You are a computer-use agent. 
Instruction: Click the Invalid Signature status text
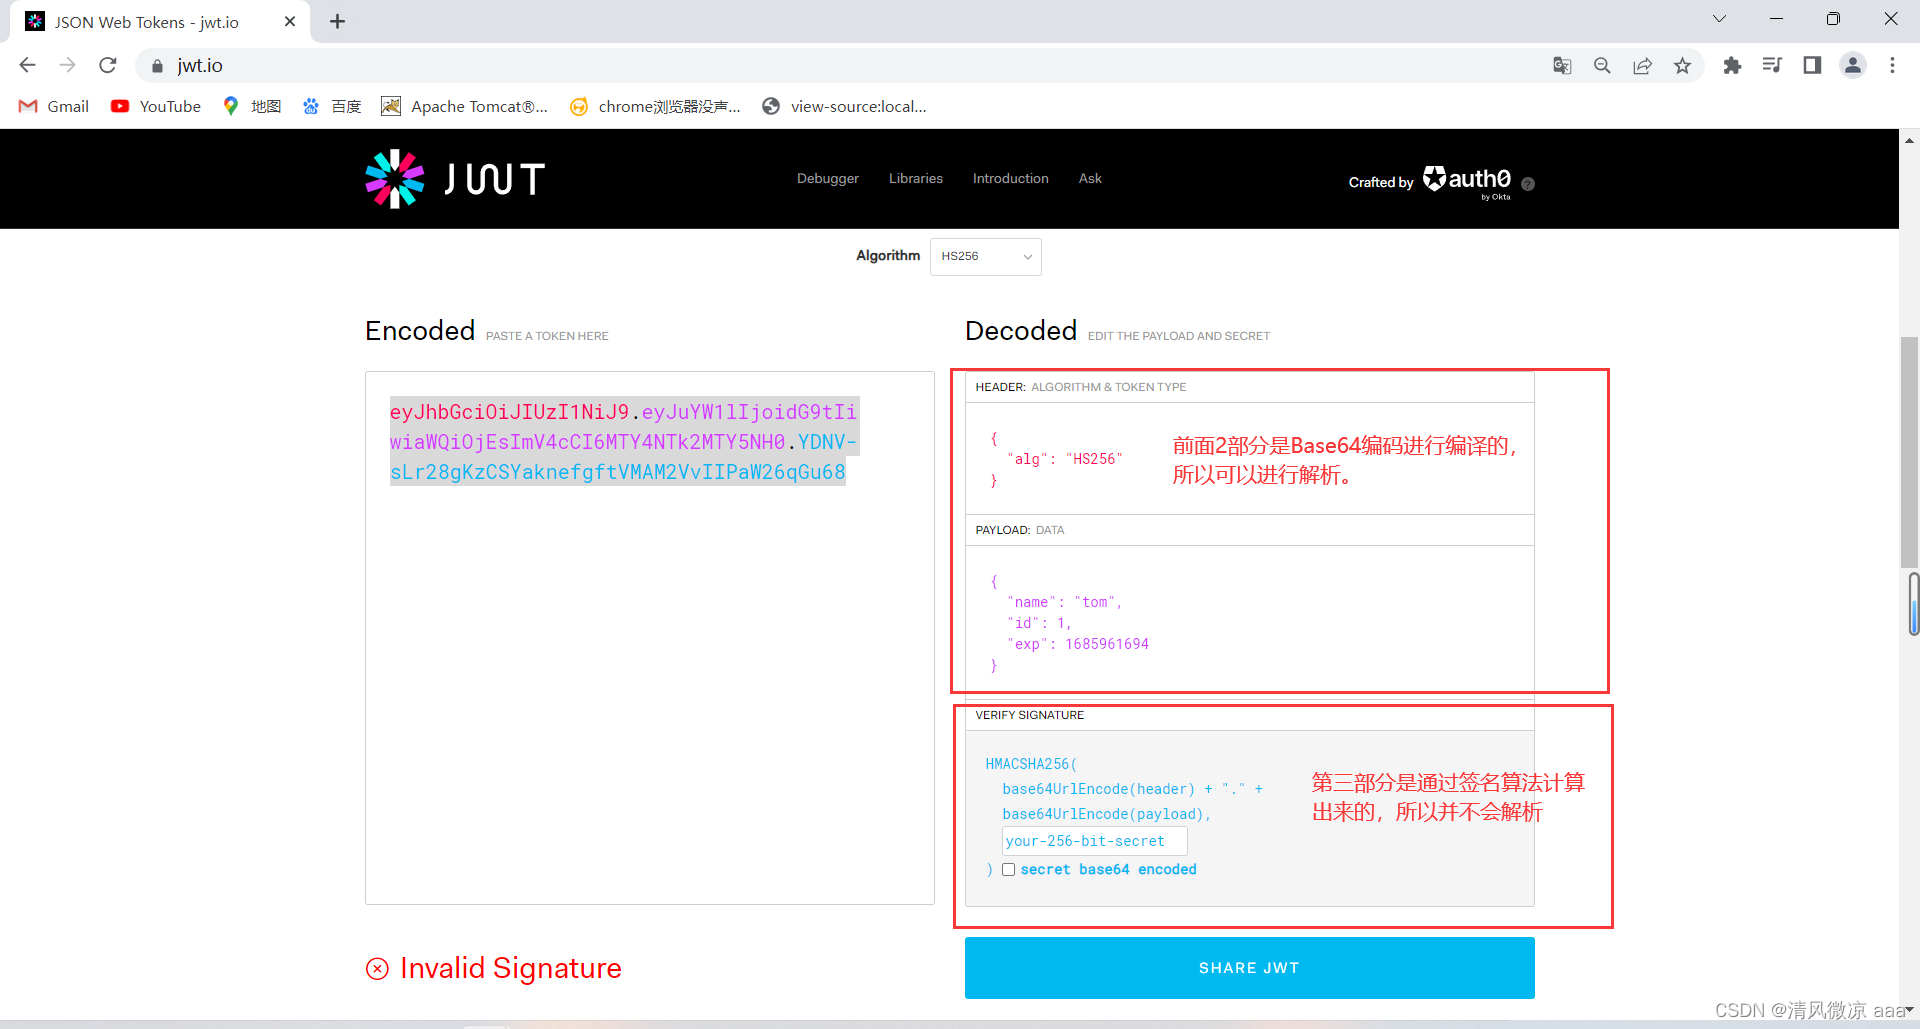510,968
